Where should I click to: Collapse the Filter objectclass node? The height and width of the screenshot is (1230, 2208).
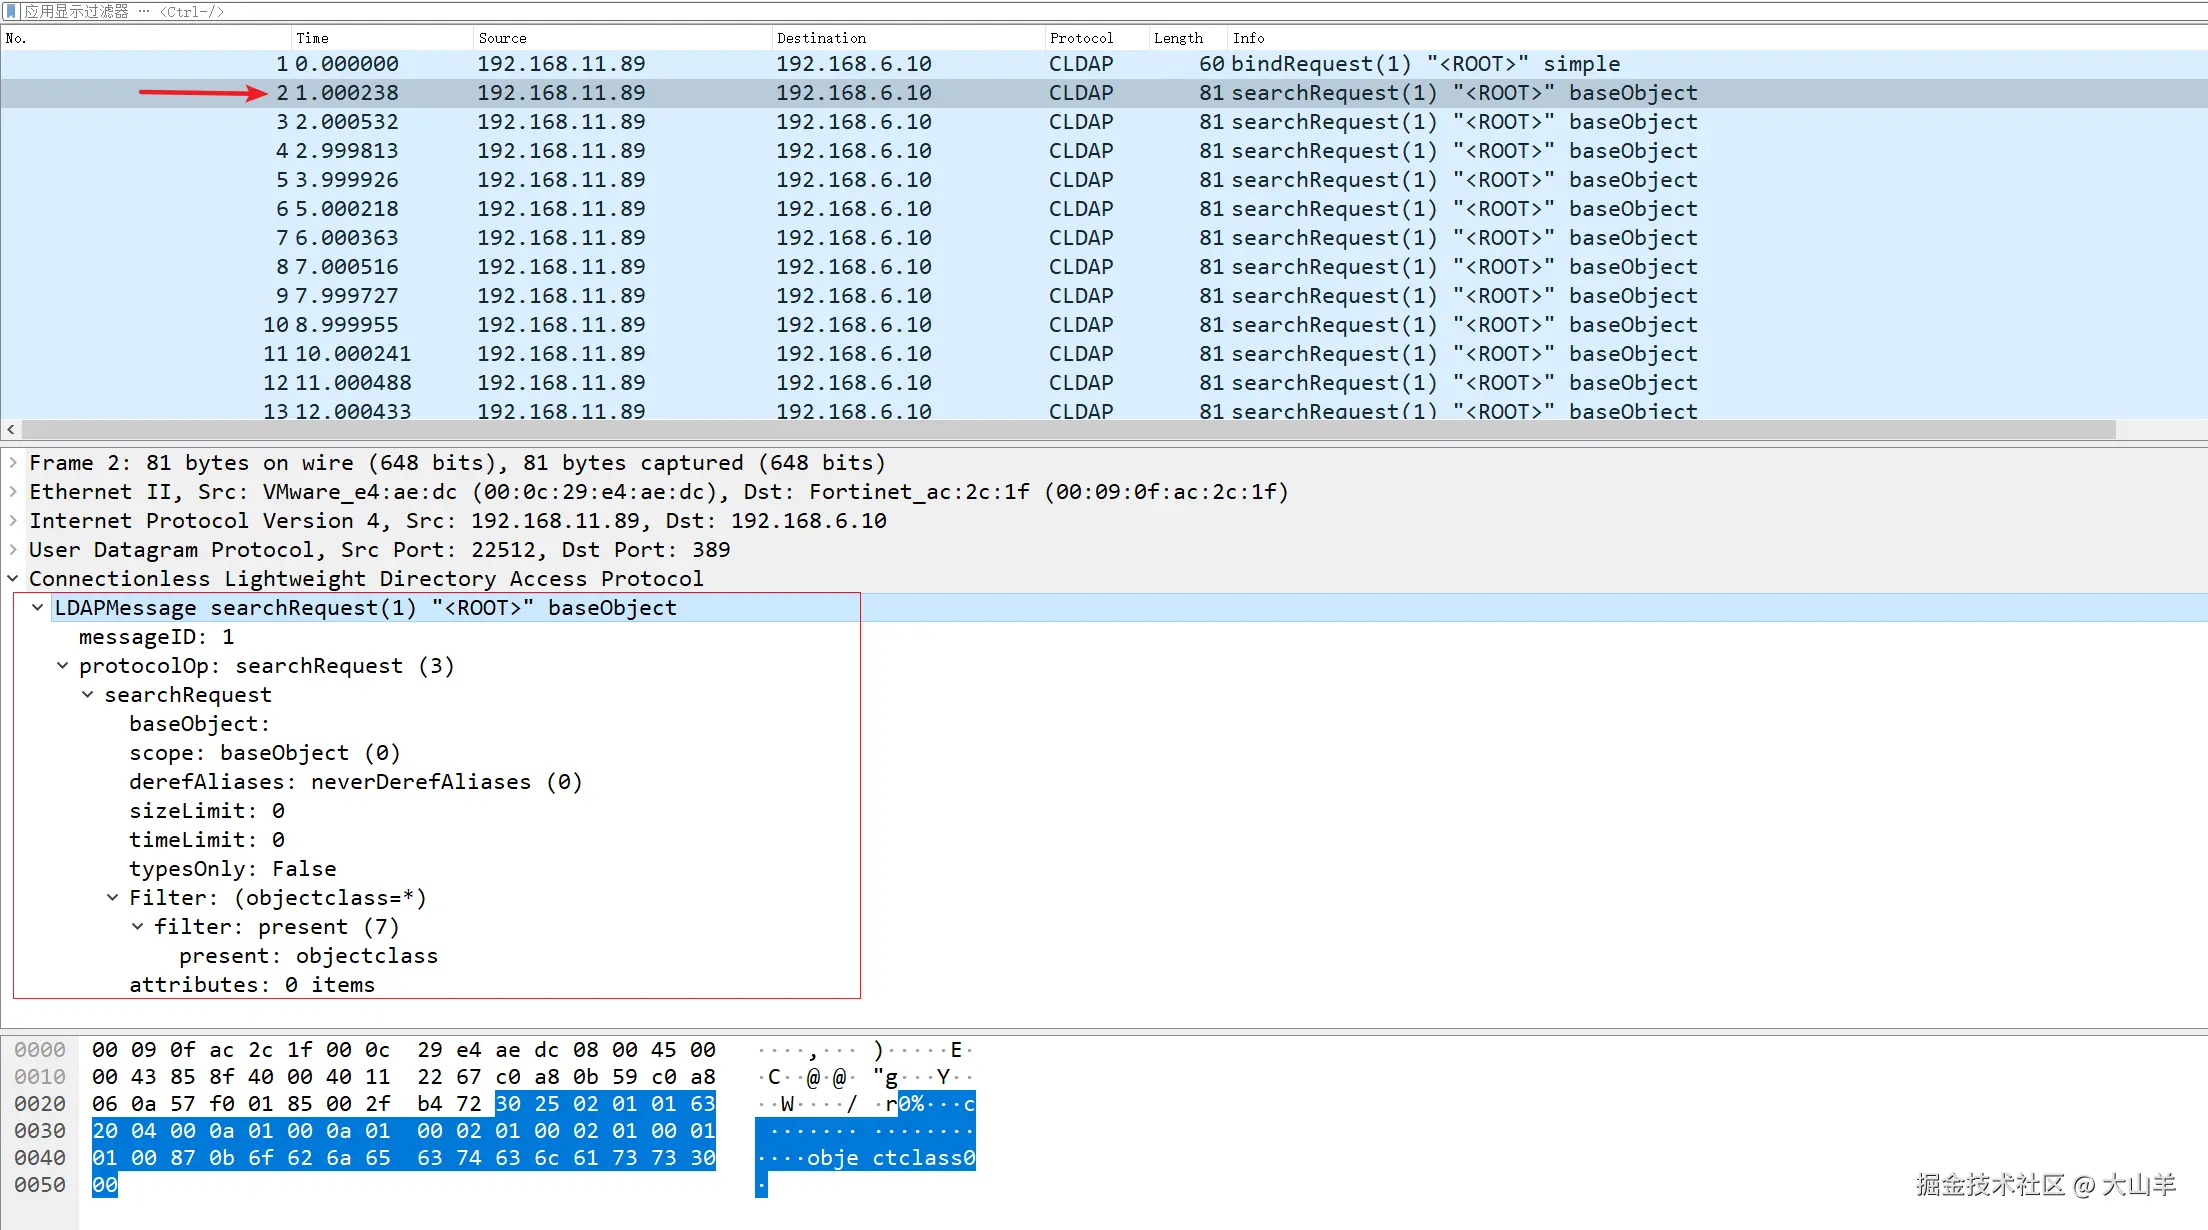[x=113, y=898]
